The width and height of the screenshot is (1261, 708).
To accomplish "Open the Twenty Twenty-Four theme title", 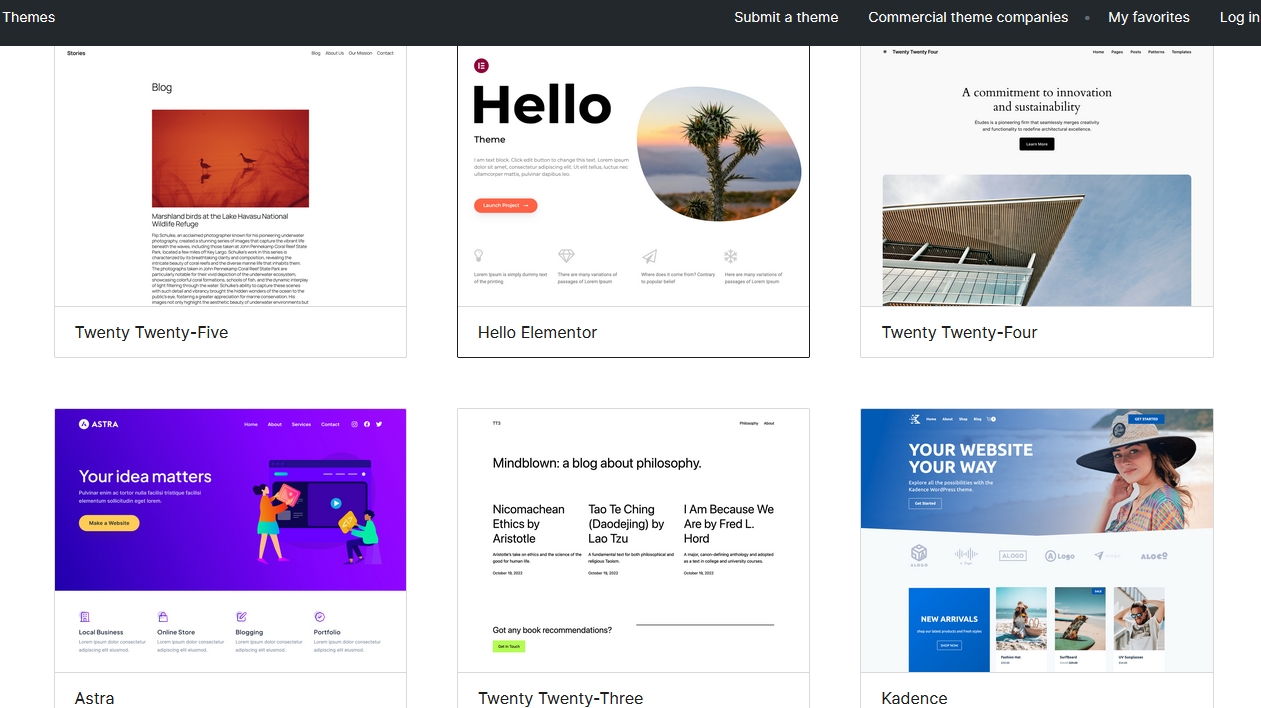I will tap(959, 332).
